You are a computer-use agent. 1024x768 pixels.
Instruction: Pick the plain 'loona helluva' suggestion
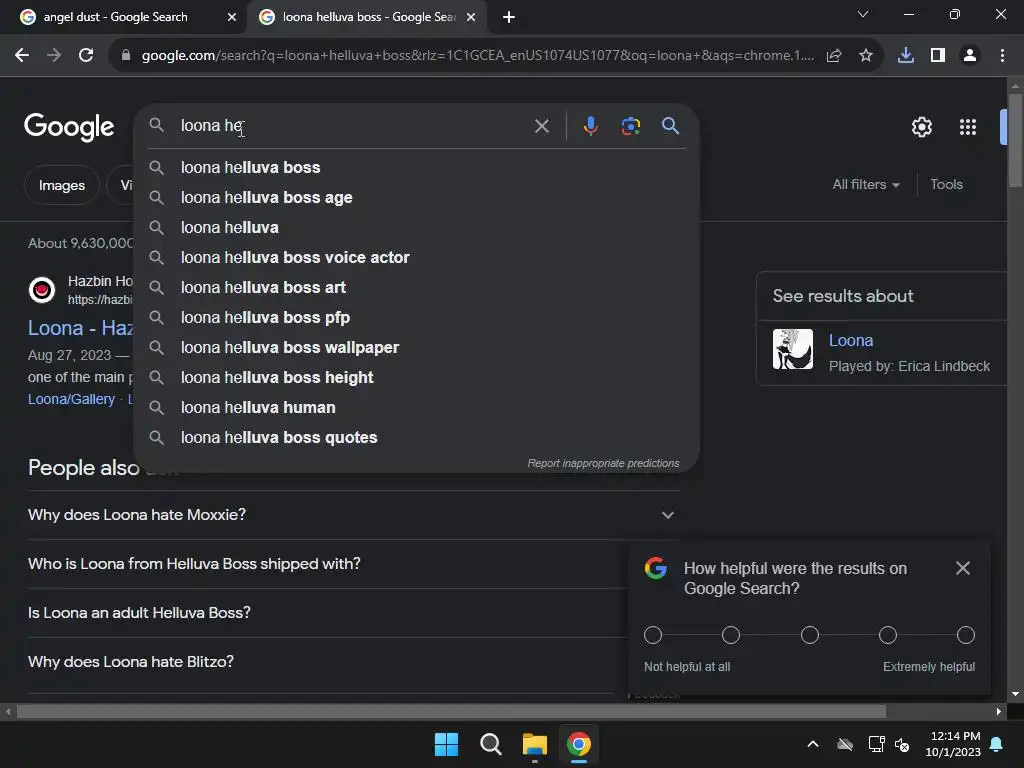pyautogui.click(x=416, y=228)
